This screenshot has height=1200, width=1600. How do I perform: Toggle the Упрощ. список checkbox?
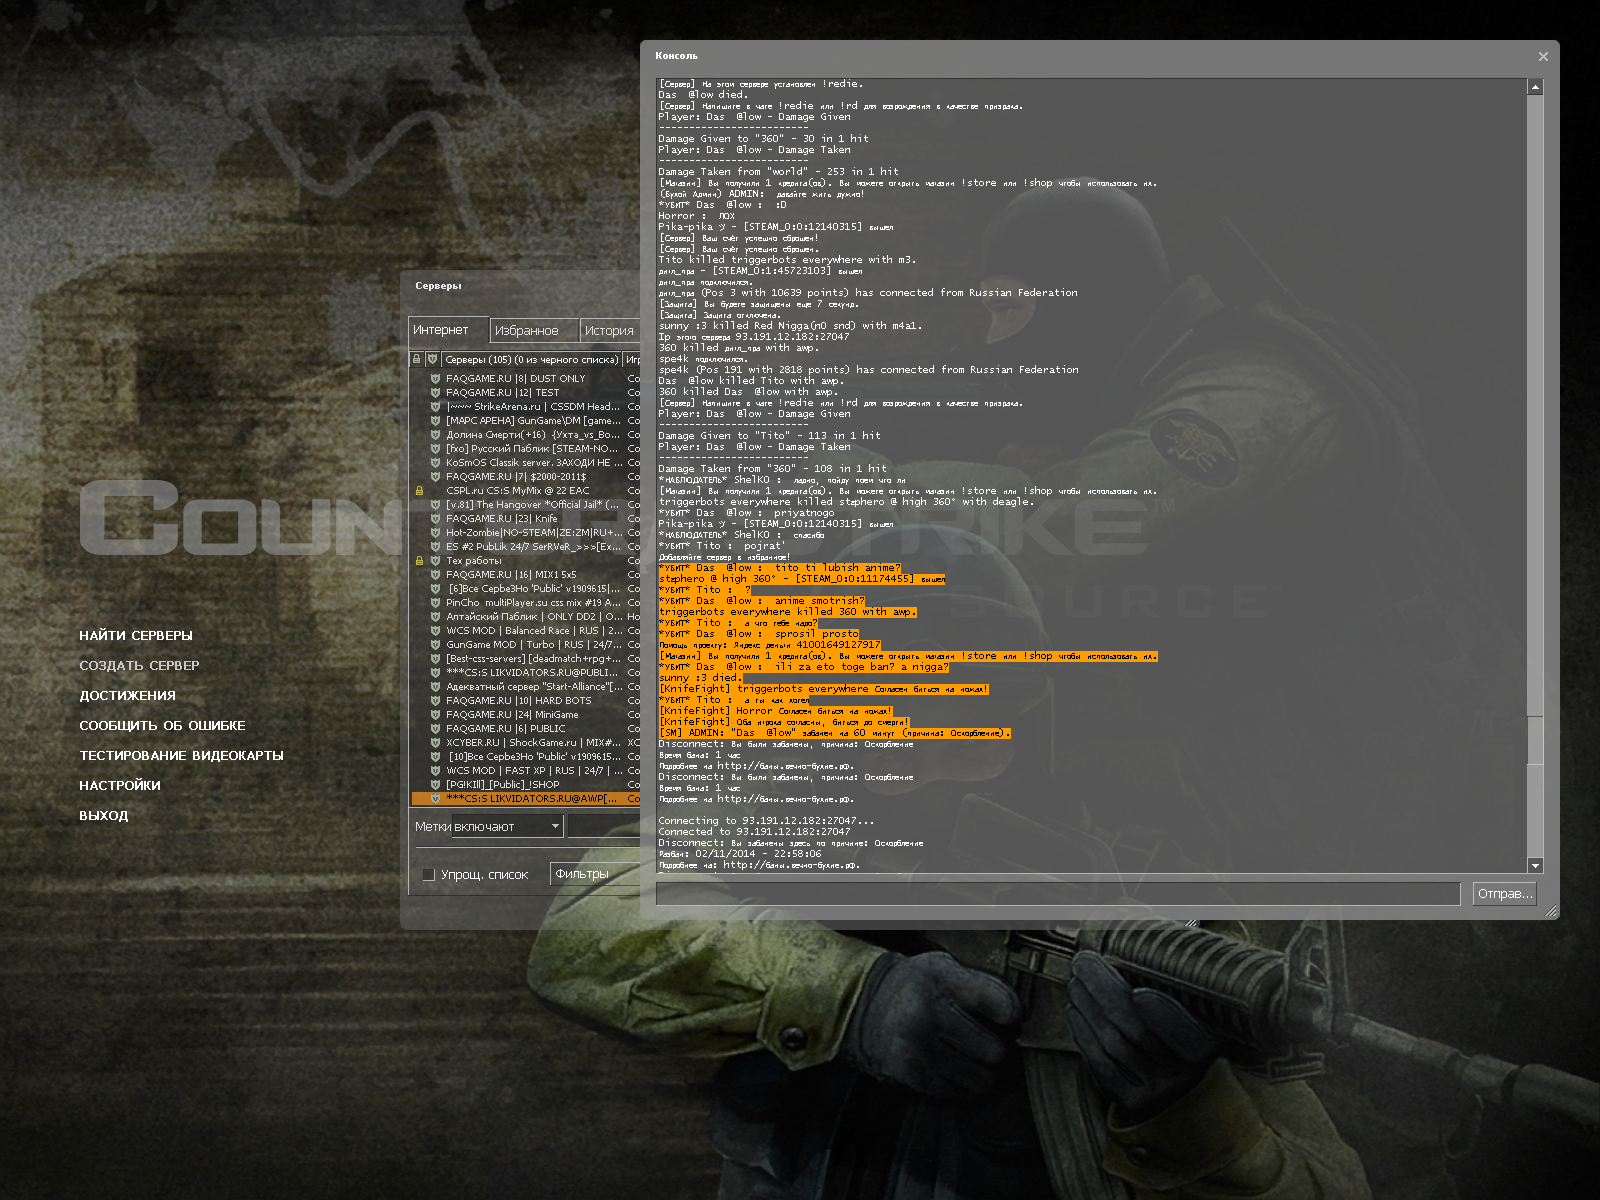point(429,875)
